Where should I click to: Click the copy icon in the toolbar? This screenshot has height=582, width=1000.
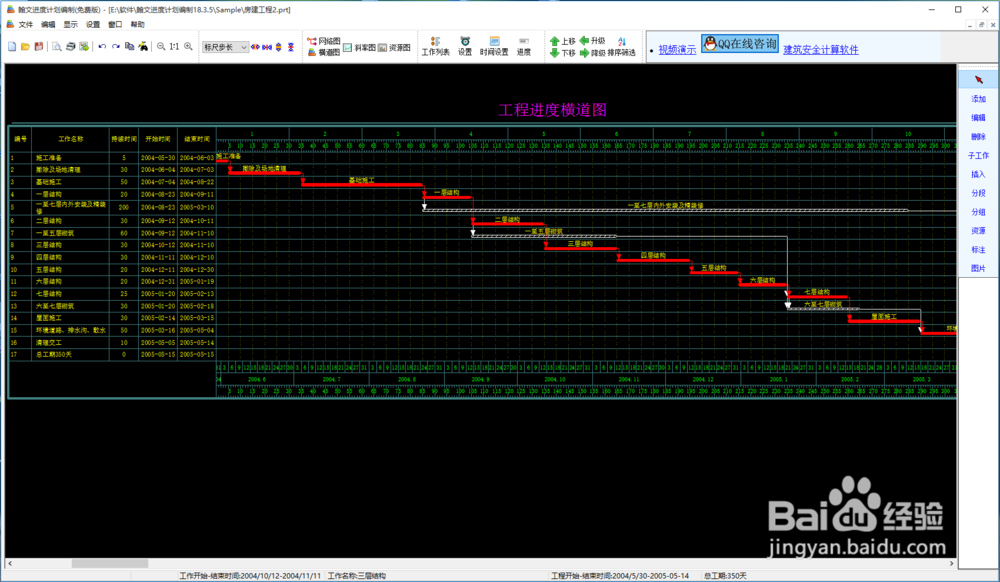pyautogui.click(x=129, y=47)
